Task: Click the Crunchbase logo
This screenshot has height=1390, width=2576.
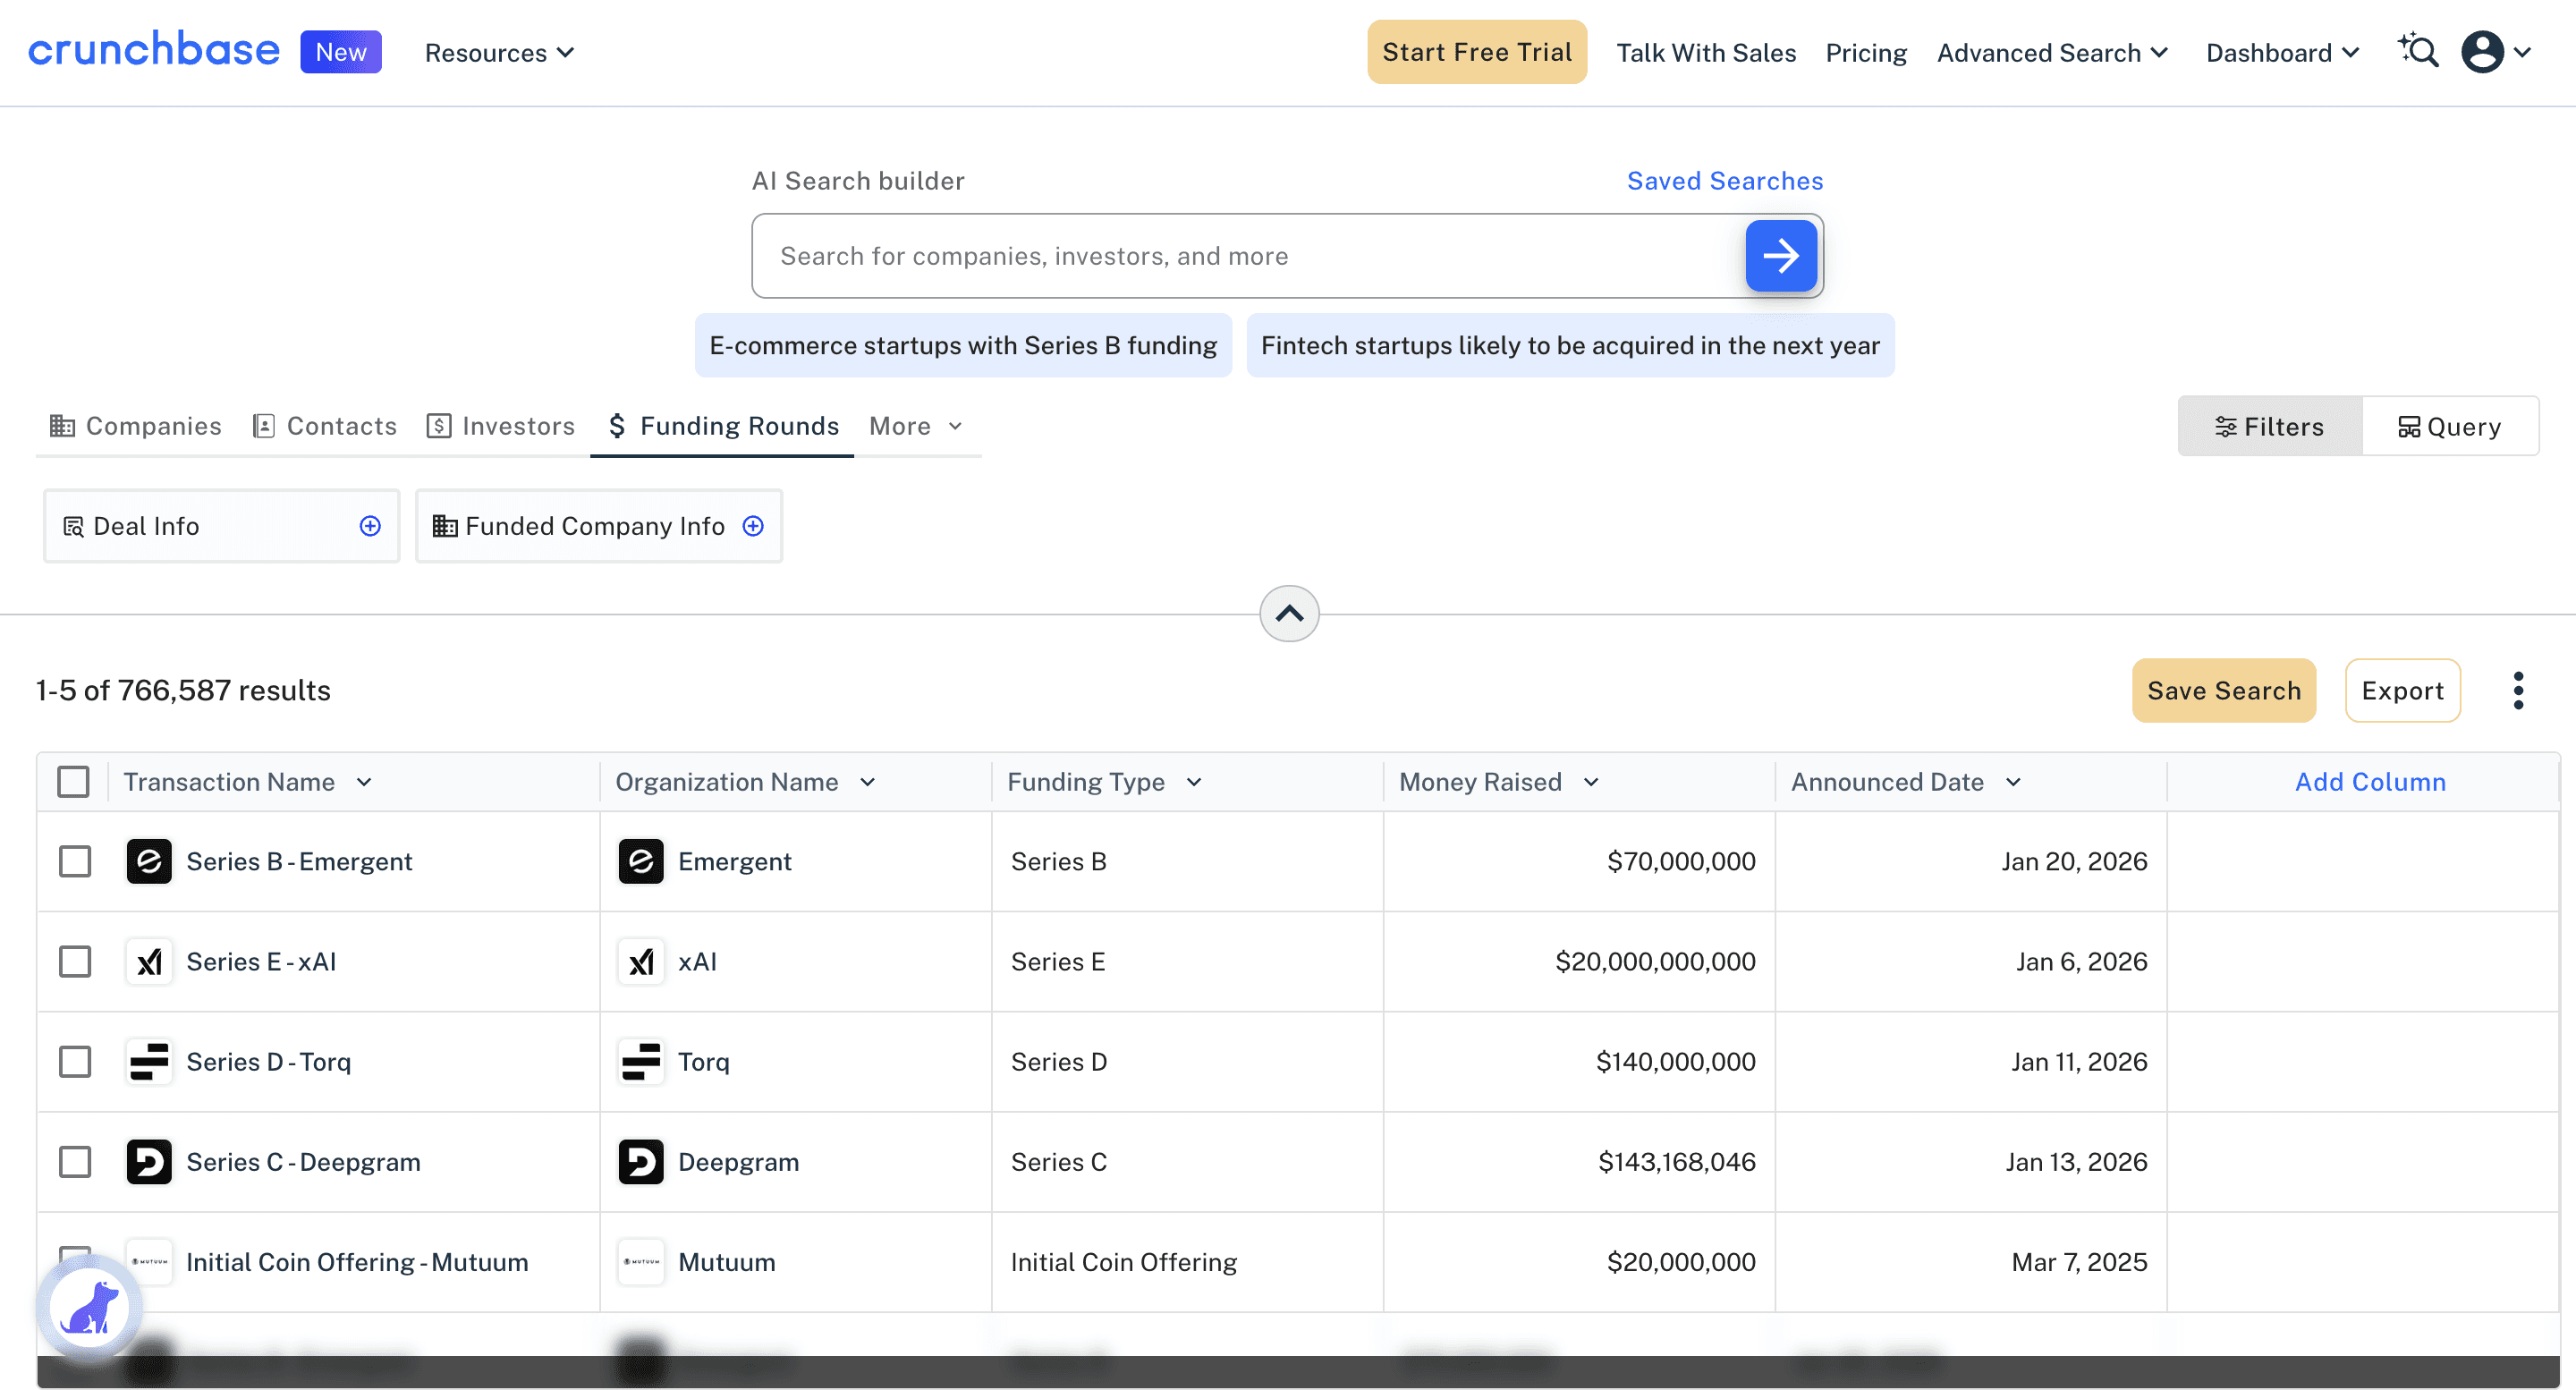Action: pos(153,50)
